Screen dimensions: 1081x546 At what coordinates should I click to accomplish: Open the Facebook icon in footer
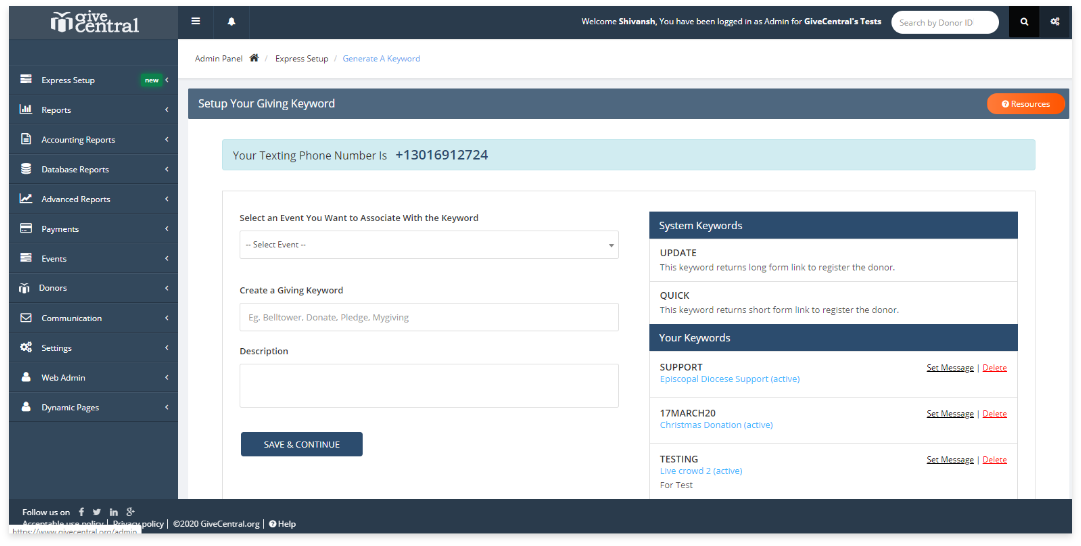click(81, 512)
